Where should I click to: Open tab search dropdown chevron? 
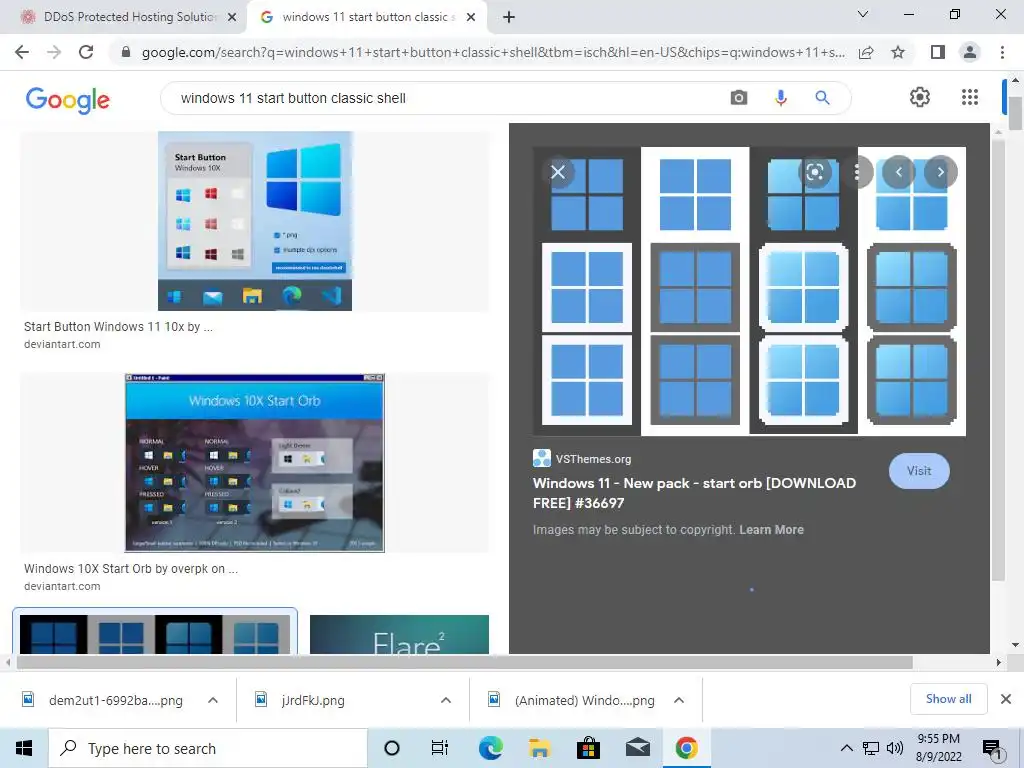tap(862, 14)
